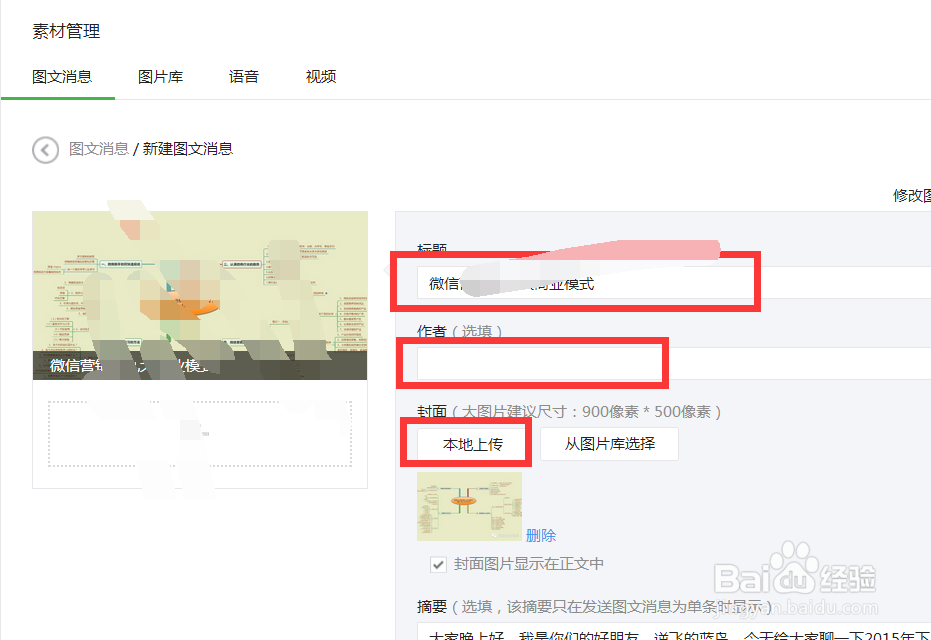Open the 图文消息 tab
931x640 pixels.
(x=62, y=77)
